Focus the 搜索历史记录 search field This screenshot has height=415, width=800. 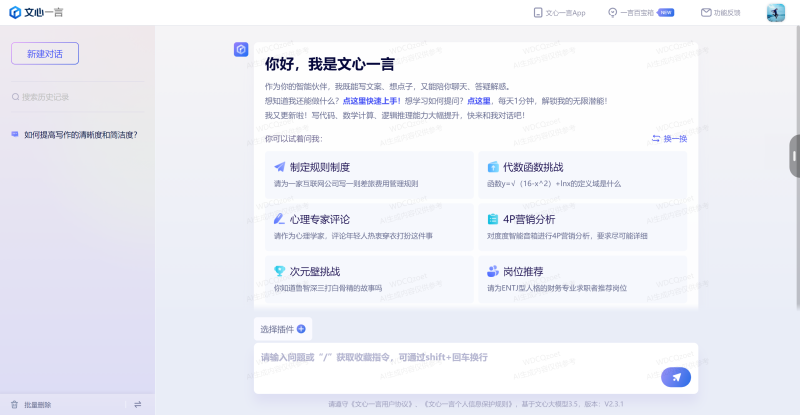pyautogui.click(x=78, y=97)
